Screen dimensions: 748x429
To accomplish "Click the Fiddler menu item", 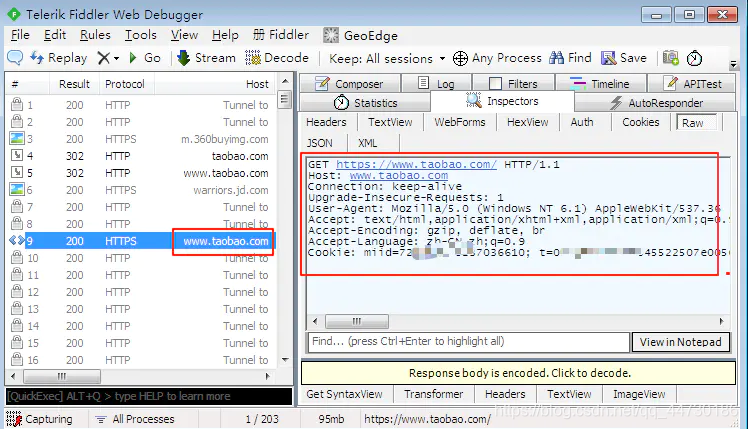I will [280, 35].
